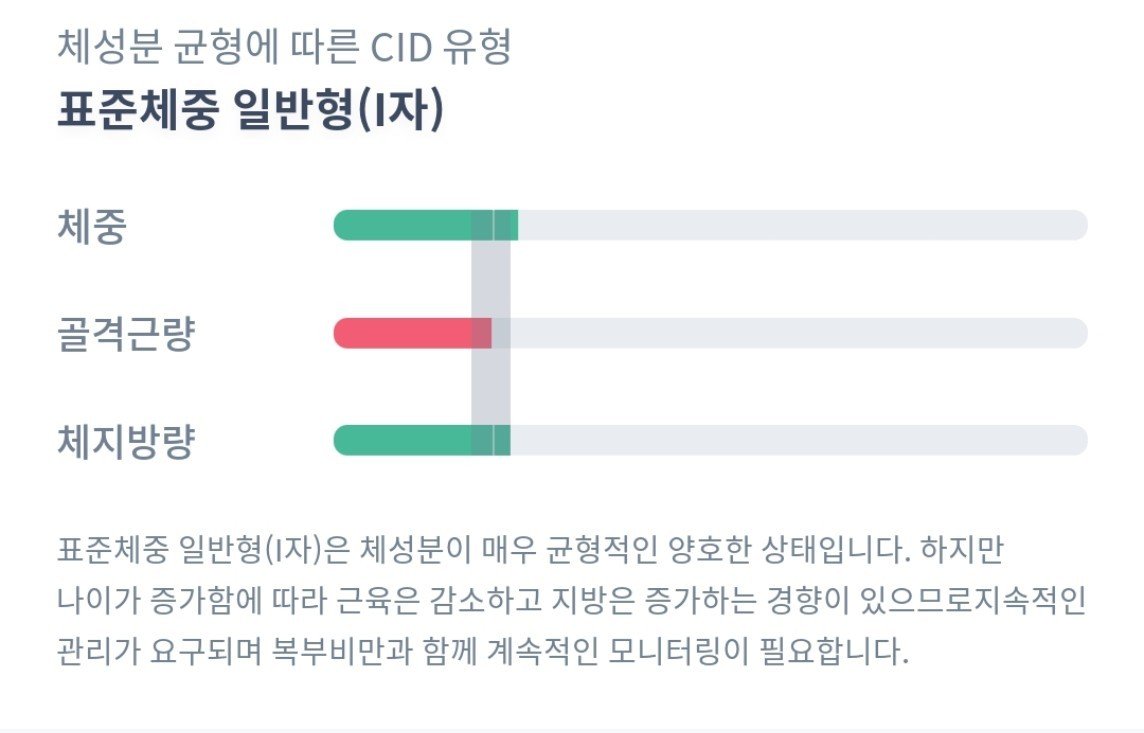The image size is (1144, 733).
Task: Click the word 하지만 ending the first description line
Action: point(962,549)
